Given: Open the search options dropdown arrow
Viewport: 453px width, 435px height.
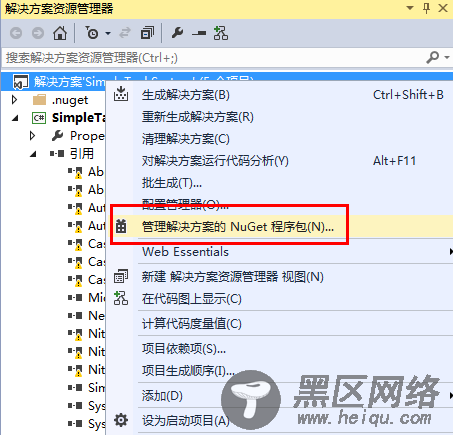Looking at the screenshot, I should 447,58.
